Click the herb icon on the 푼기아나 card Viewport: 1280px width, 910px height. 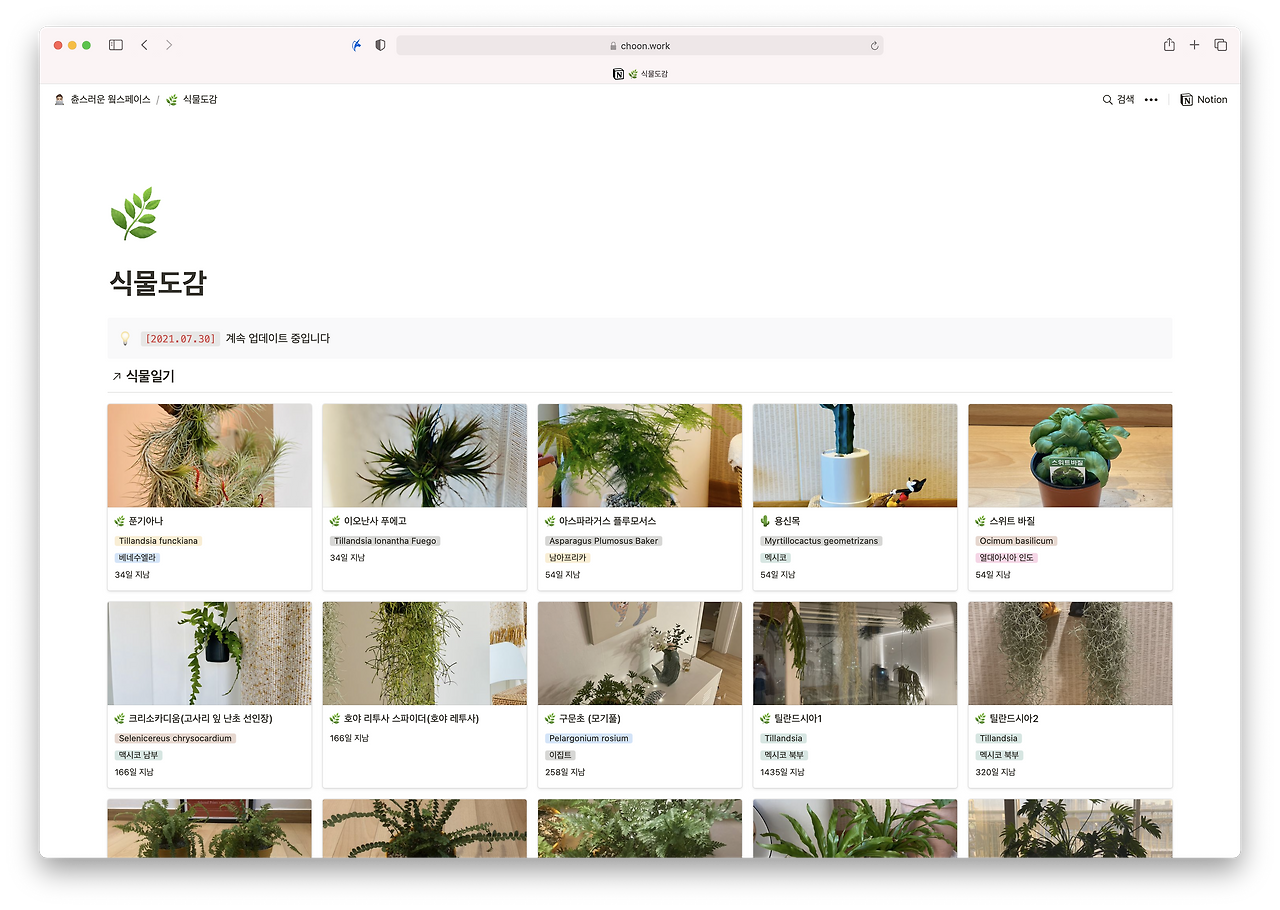tap(120, 521)
